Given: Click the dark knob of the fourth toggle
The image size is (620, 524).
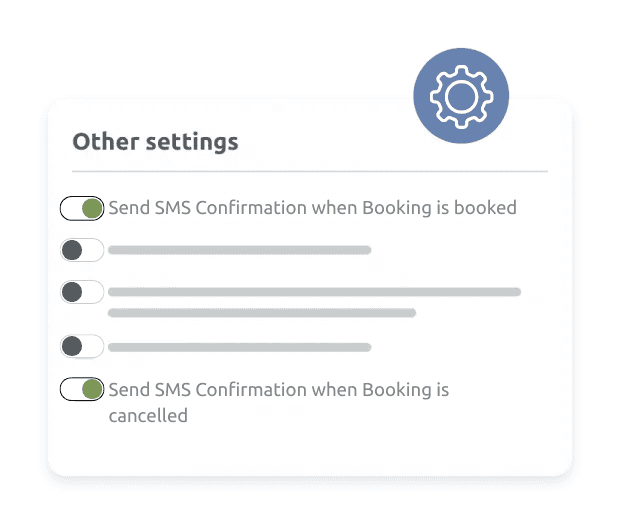Looking at the screenshot, I should coord(72,347).
